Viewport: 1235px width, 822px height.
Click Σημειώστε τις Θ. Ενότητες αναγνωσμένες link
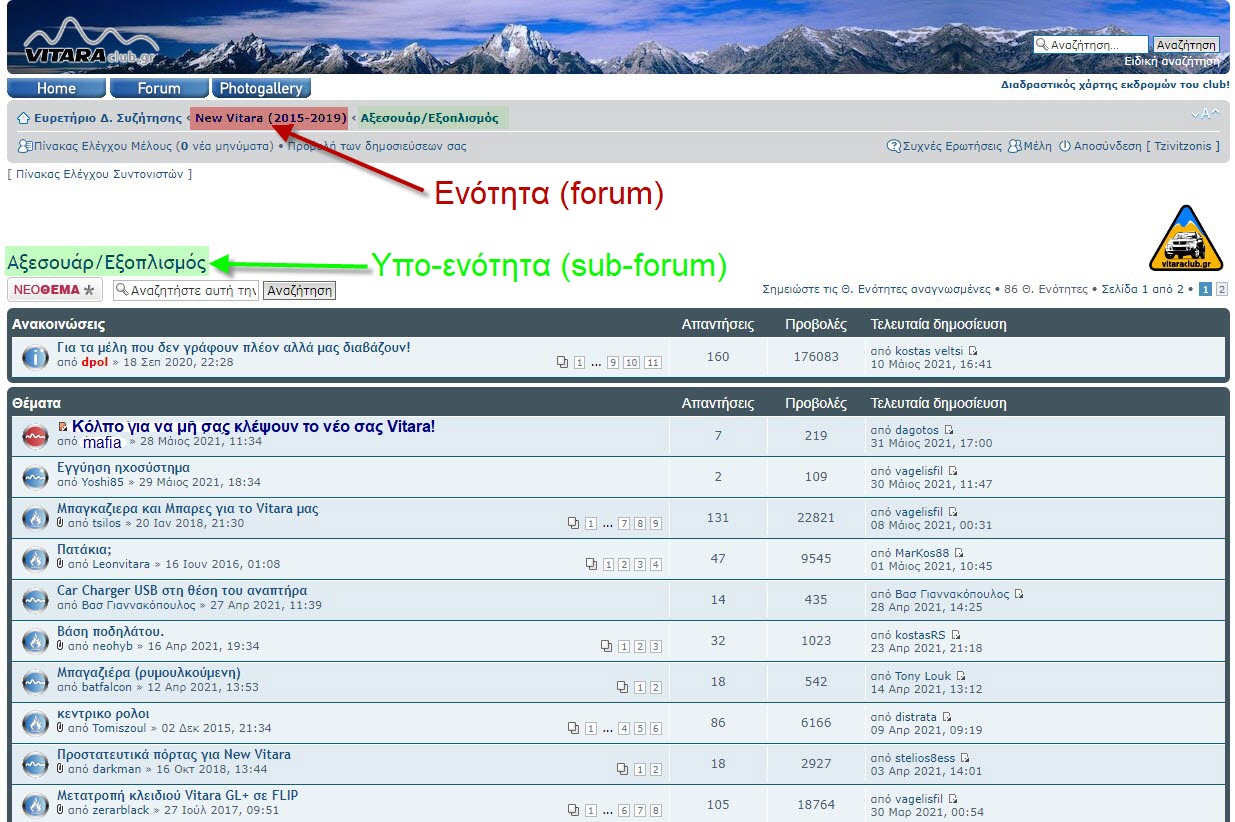[x=876, y=289]
